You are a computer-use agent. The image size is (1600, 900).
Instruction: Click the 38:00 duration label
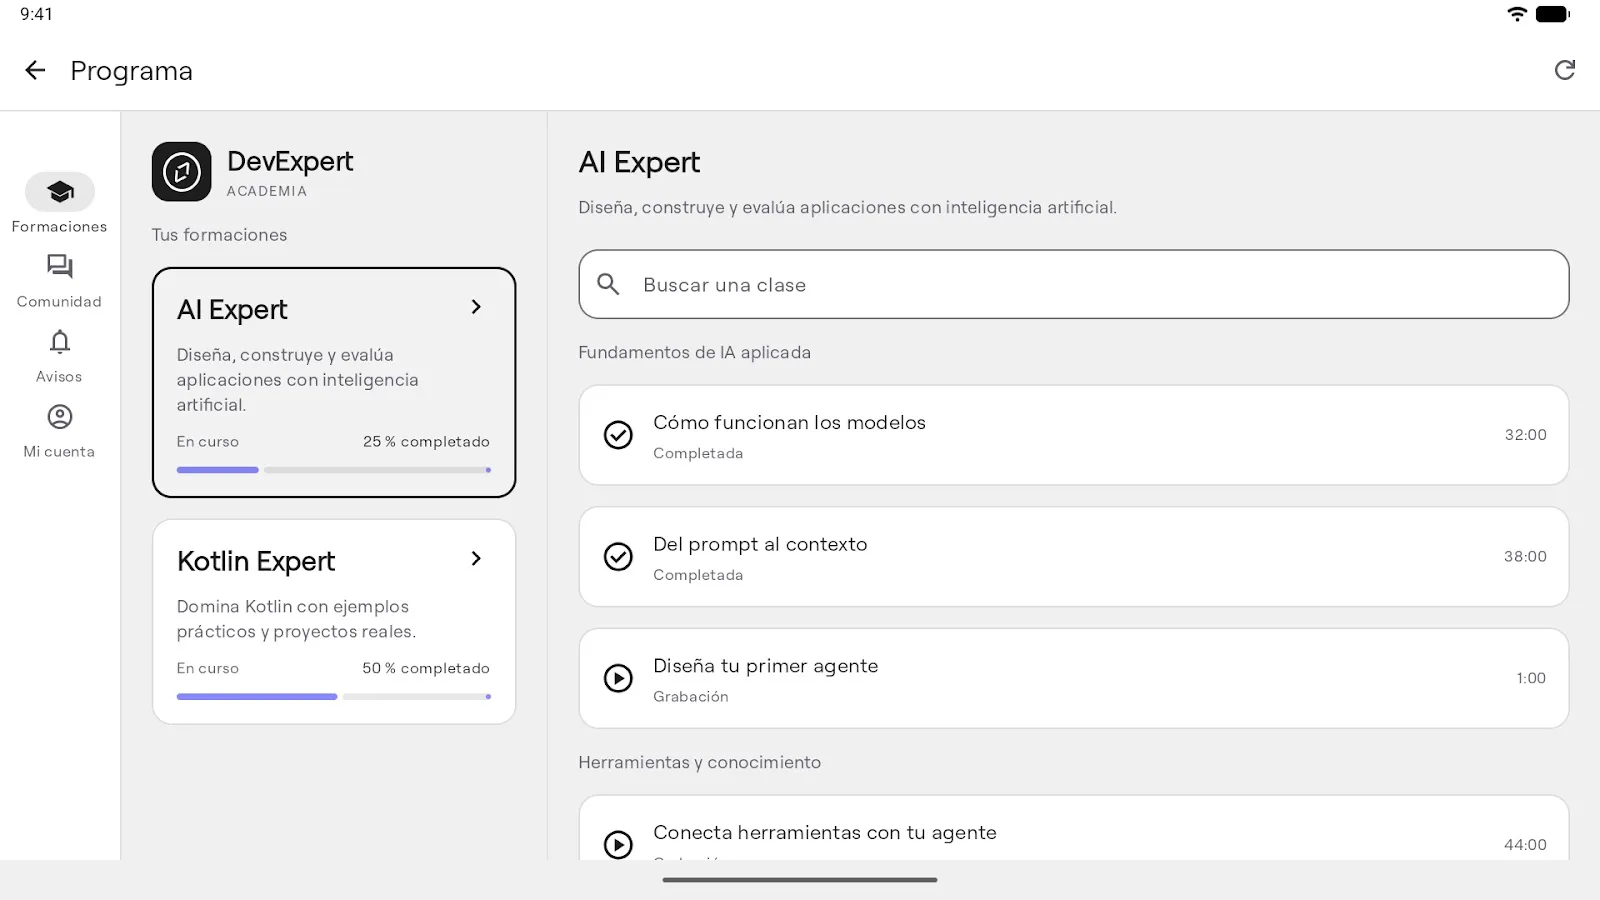tap(1525, 557)
